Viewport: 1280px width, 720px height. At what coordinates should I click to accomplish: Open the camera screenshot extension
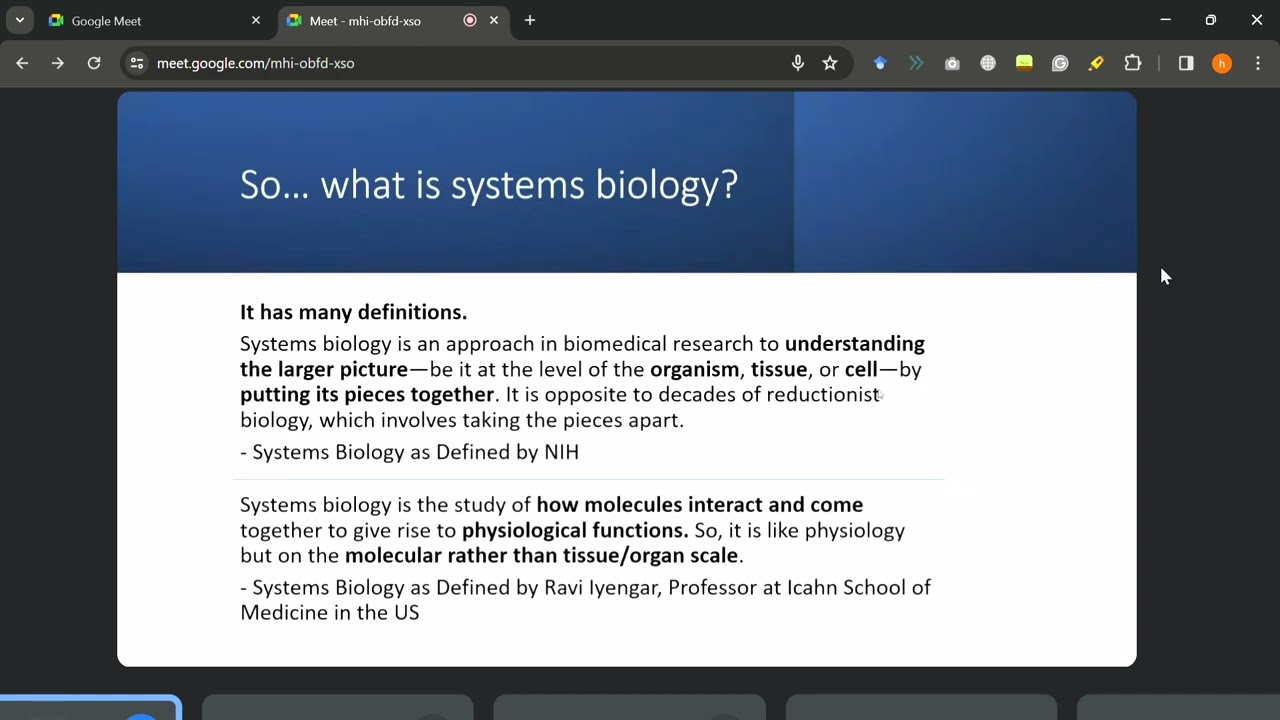coord(952,63)
